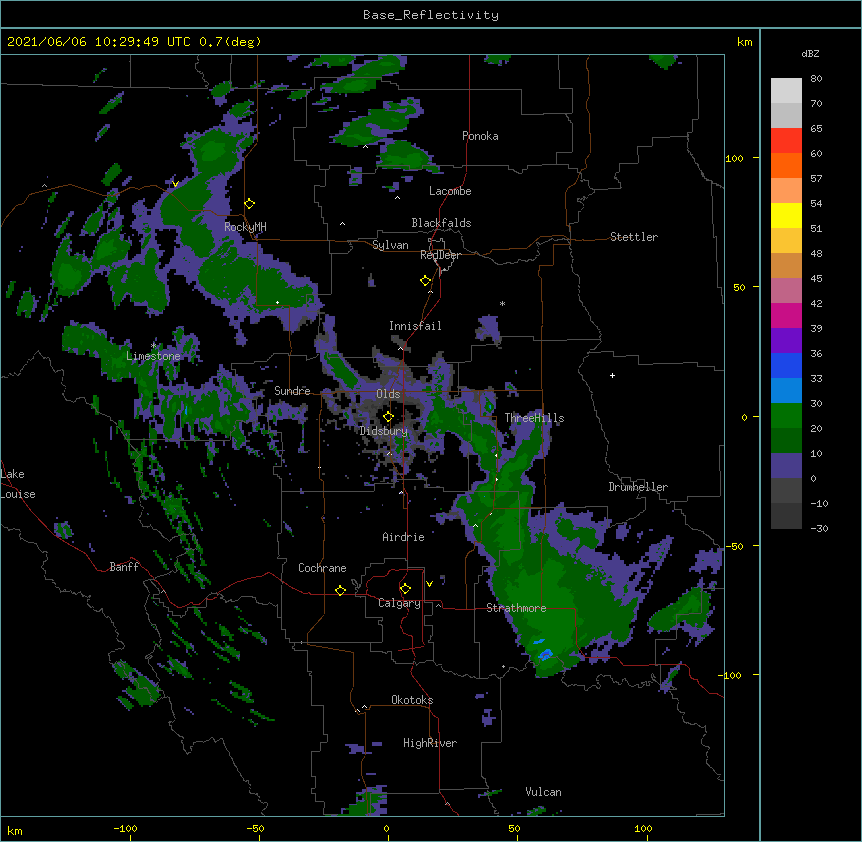Screen dimensions: 862x842
Task: Click the Vulcan label
Action: [543, 792]
